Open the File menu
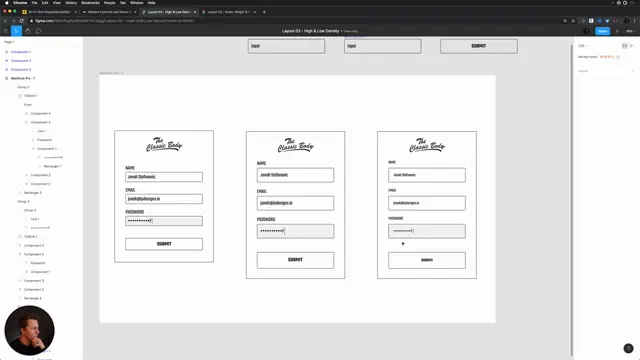Screen dimensions: 640x360 (x=34, y=2)
